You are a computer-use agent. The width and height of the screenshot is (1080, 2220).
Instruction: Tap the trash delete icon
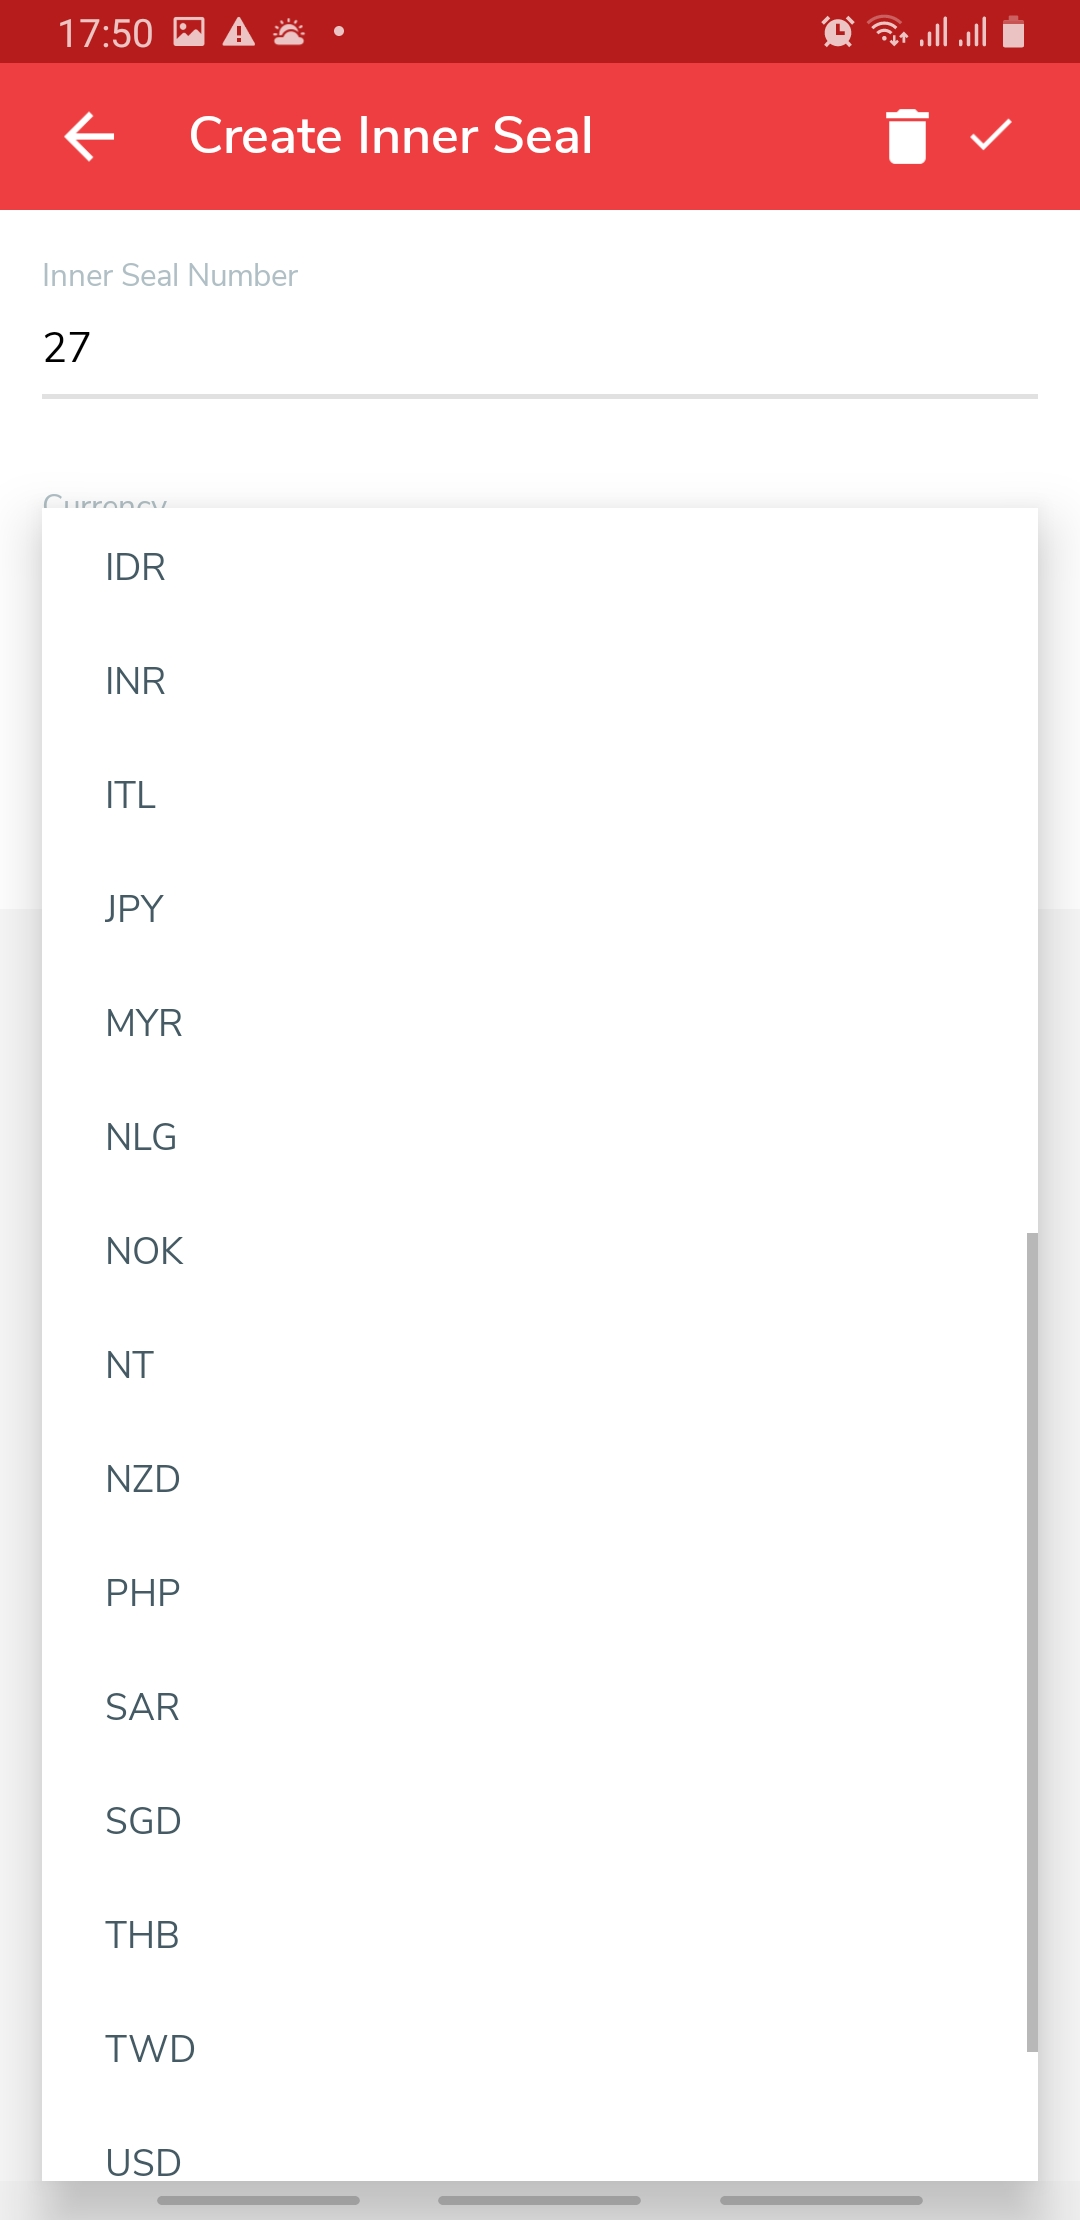(x=907, y=136)
